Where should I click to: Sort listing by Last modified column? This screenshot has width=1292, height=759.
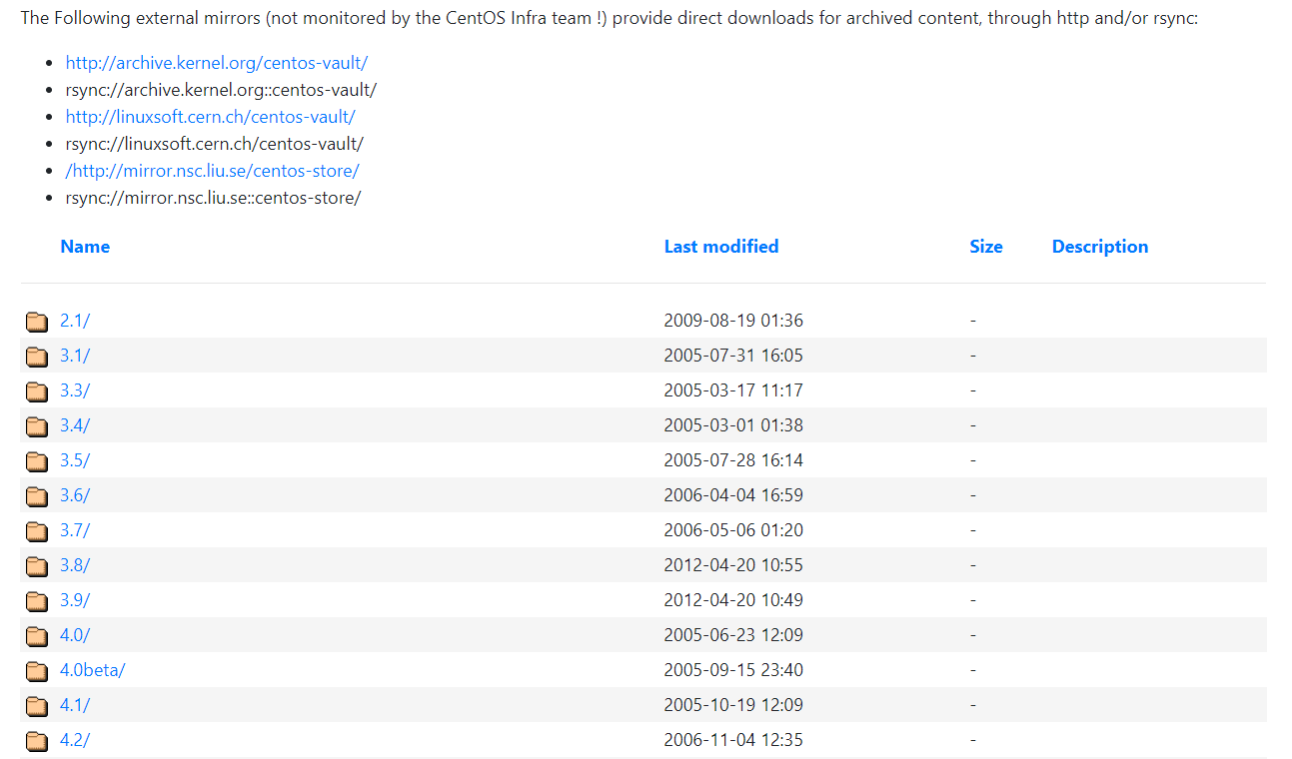[721, 247]
